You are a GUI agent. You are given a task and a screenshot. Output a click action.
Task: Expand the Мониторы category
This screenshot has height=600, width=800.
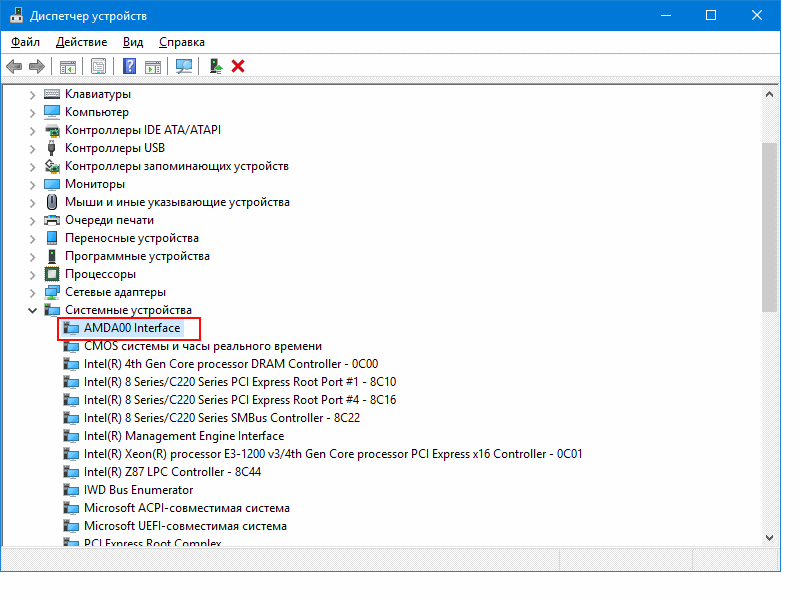(x=32, y=185)
